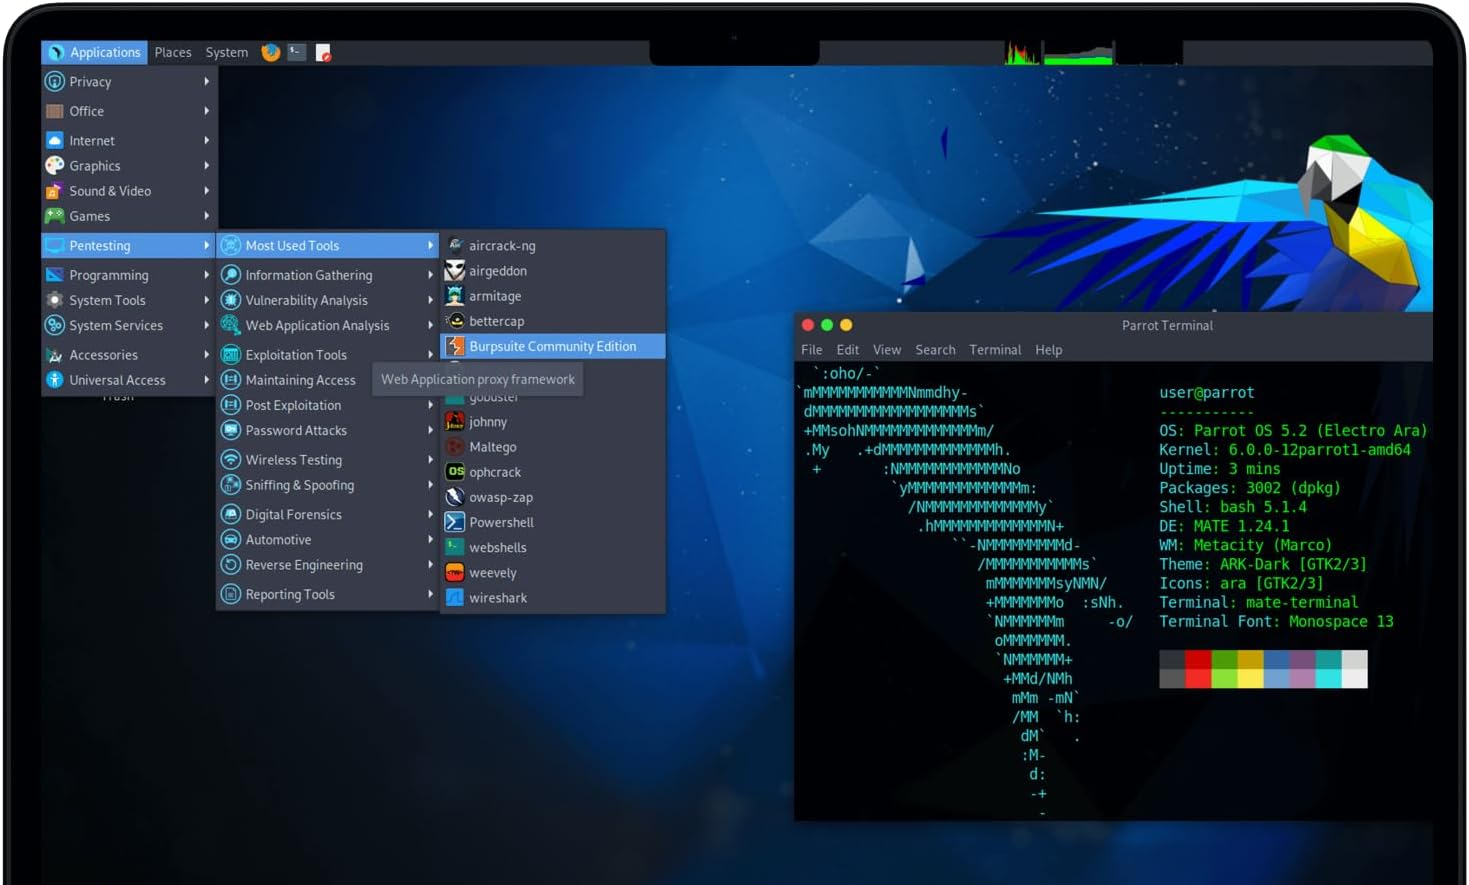Expand the Exploitation Tools submenu

click(296, 354)
